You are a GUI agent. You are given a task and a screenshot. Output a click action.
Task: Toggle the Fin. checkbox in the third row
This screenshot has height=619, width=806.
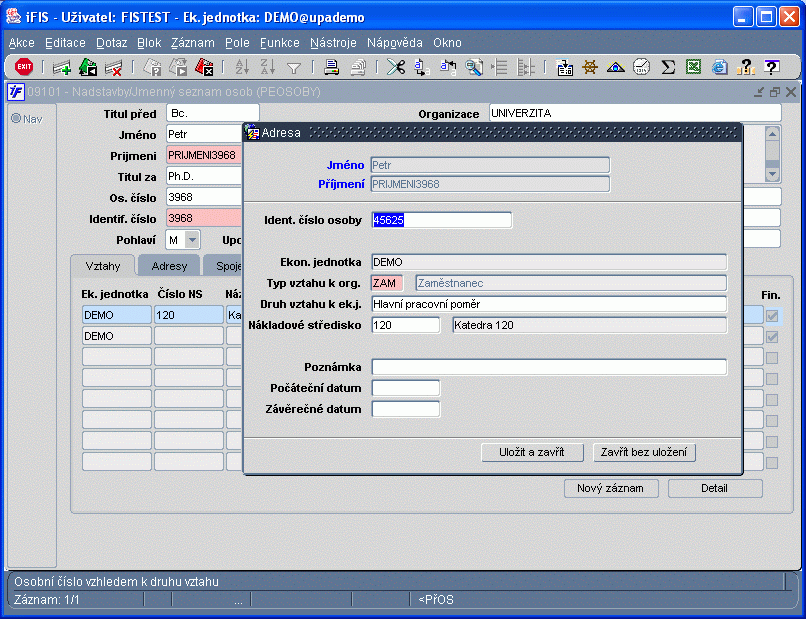pos(772,358)
